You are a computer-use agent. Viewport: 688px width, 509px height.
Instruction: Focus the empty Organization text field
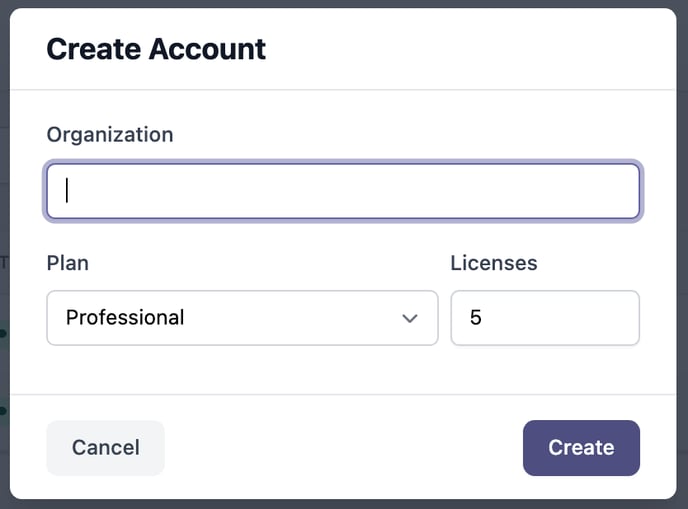343,191
